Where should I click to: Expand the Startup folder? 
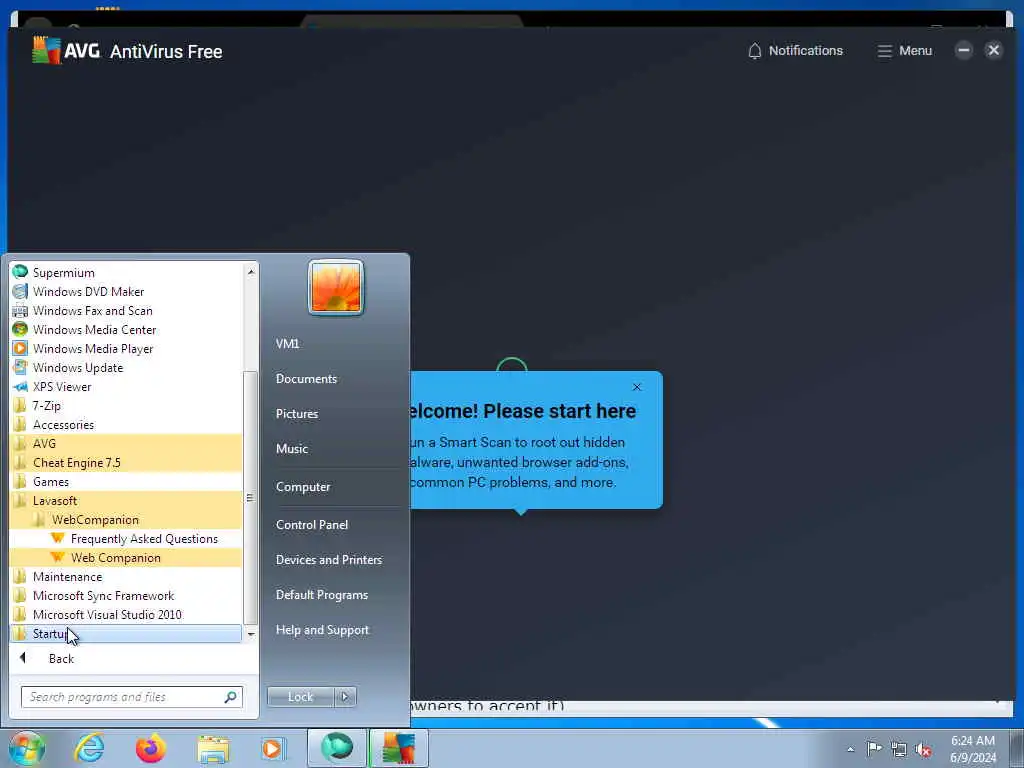[x=126, y=633]
